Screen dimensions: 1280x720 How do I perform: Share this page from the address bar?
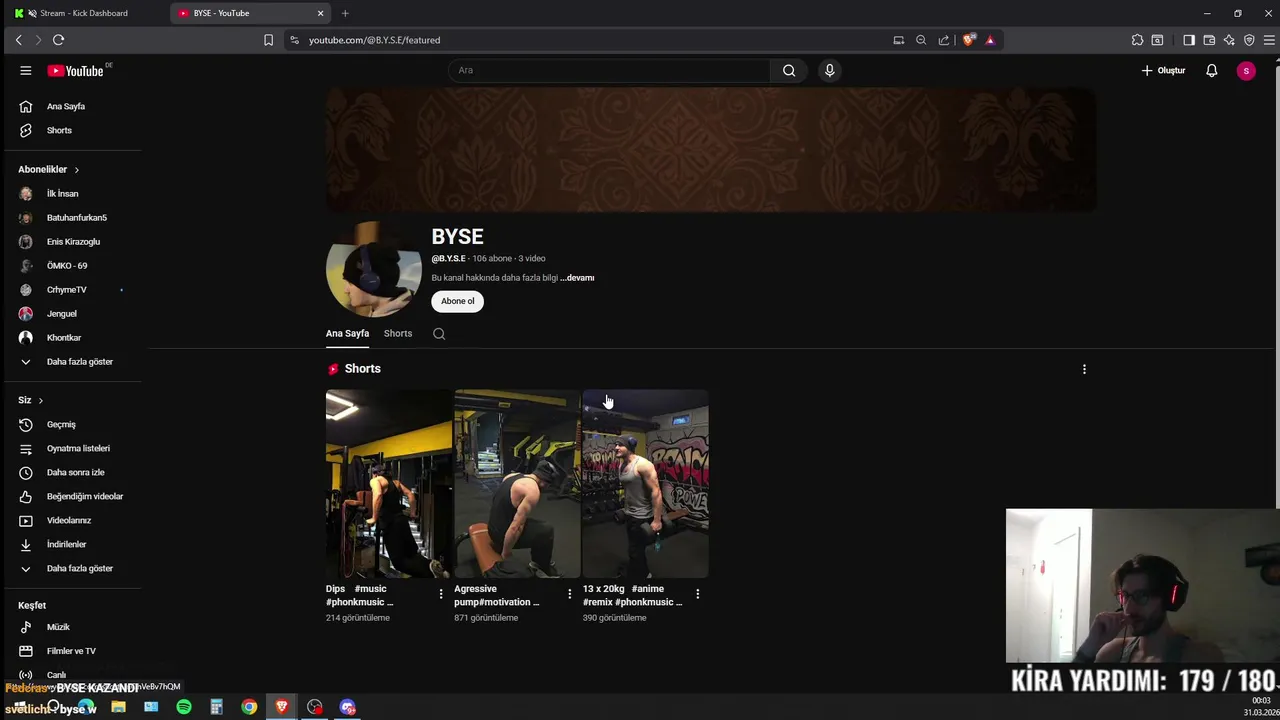pyautogui.click(x=944, y=40)
